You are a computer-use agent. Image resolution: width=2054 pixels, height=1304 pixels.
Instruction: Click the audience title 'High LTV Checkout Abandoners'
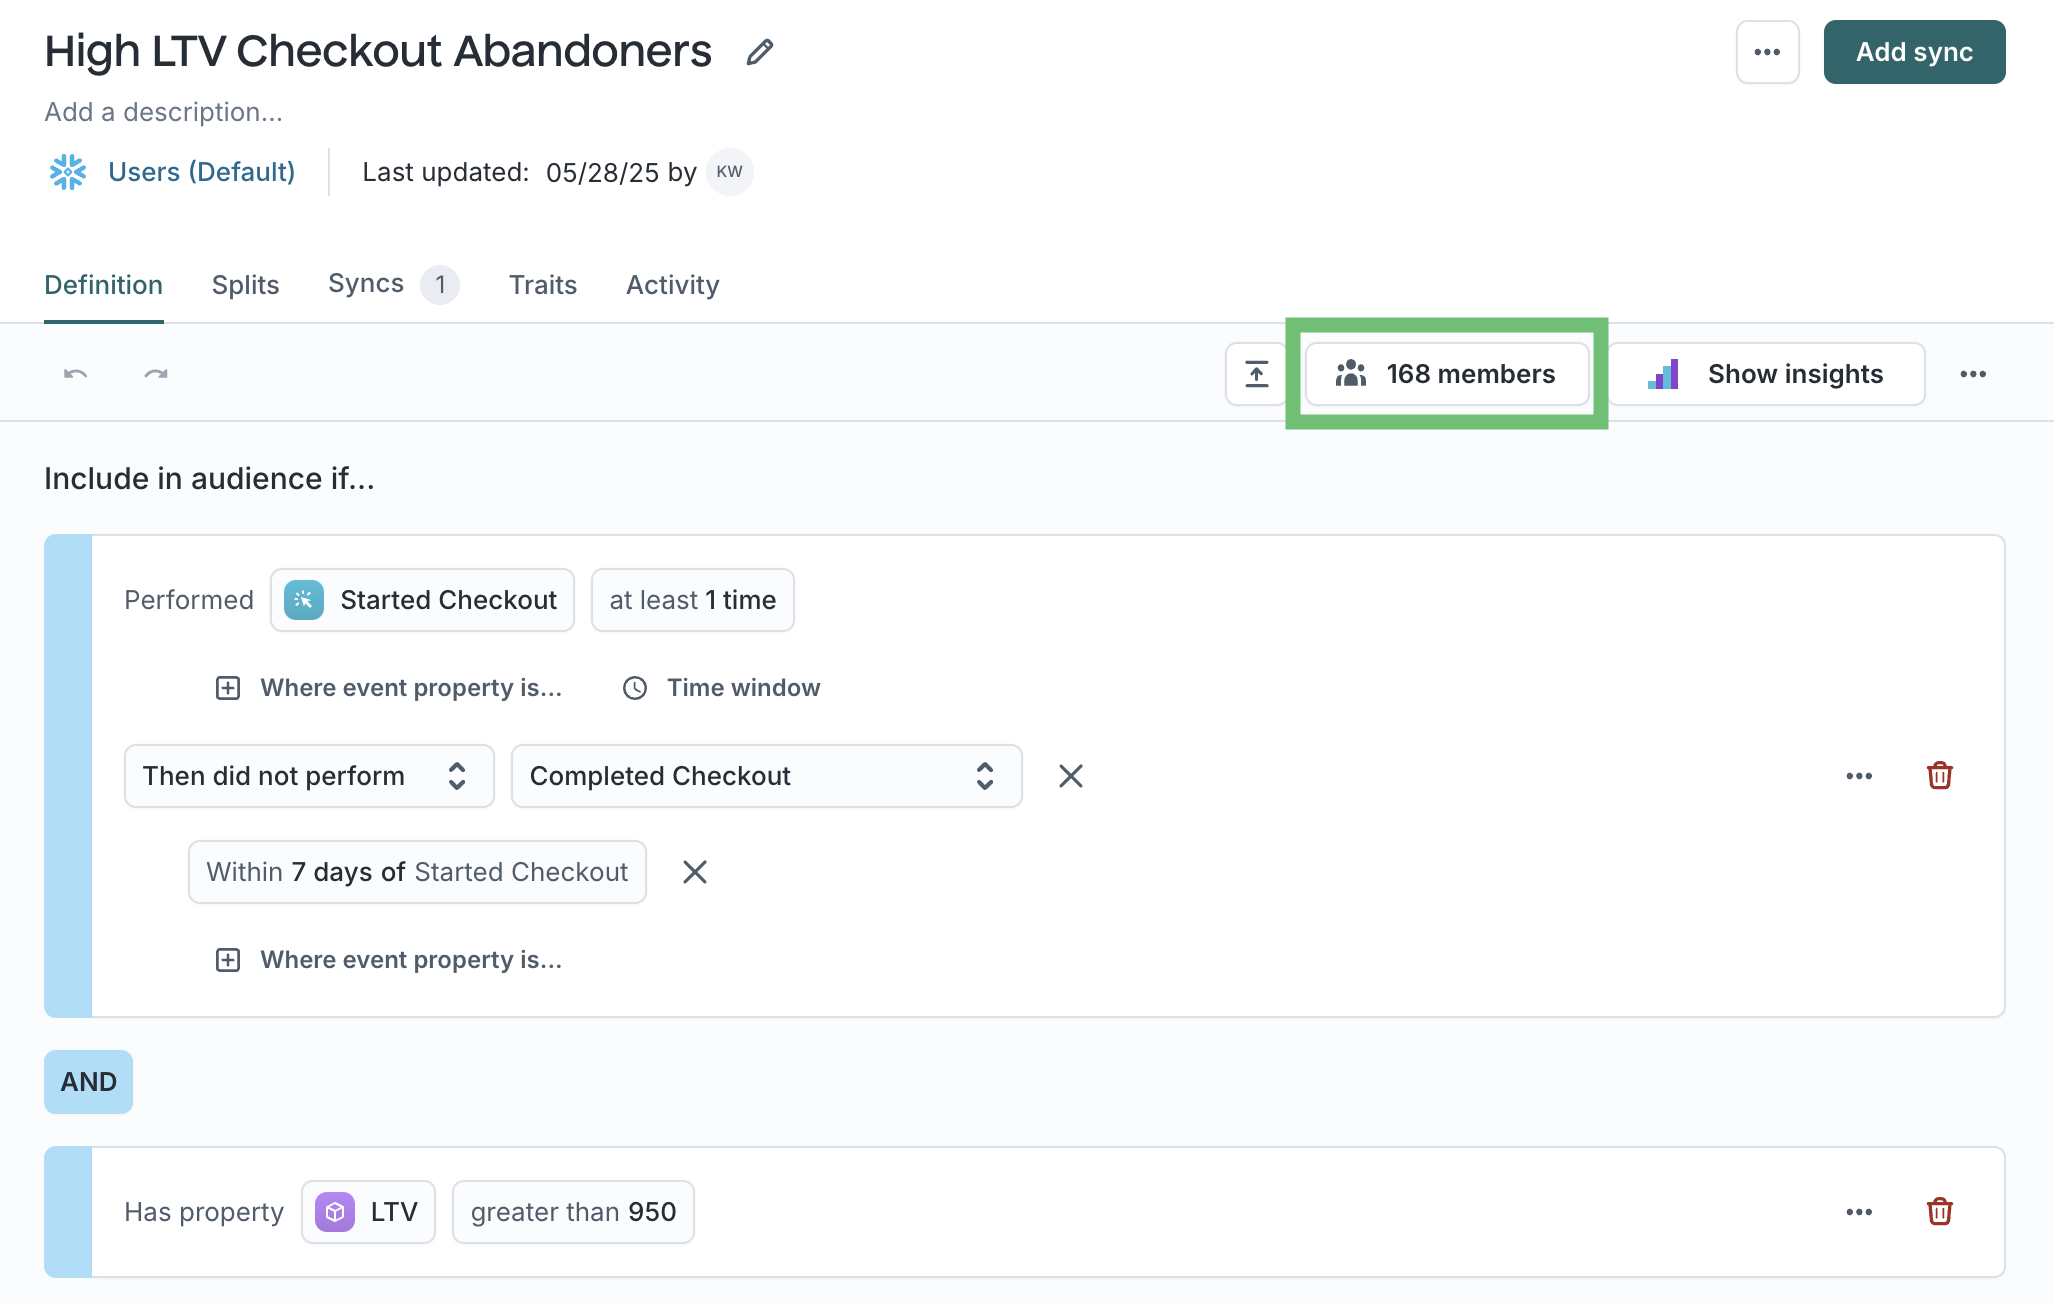(378, 51)
